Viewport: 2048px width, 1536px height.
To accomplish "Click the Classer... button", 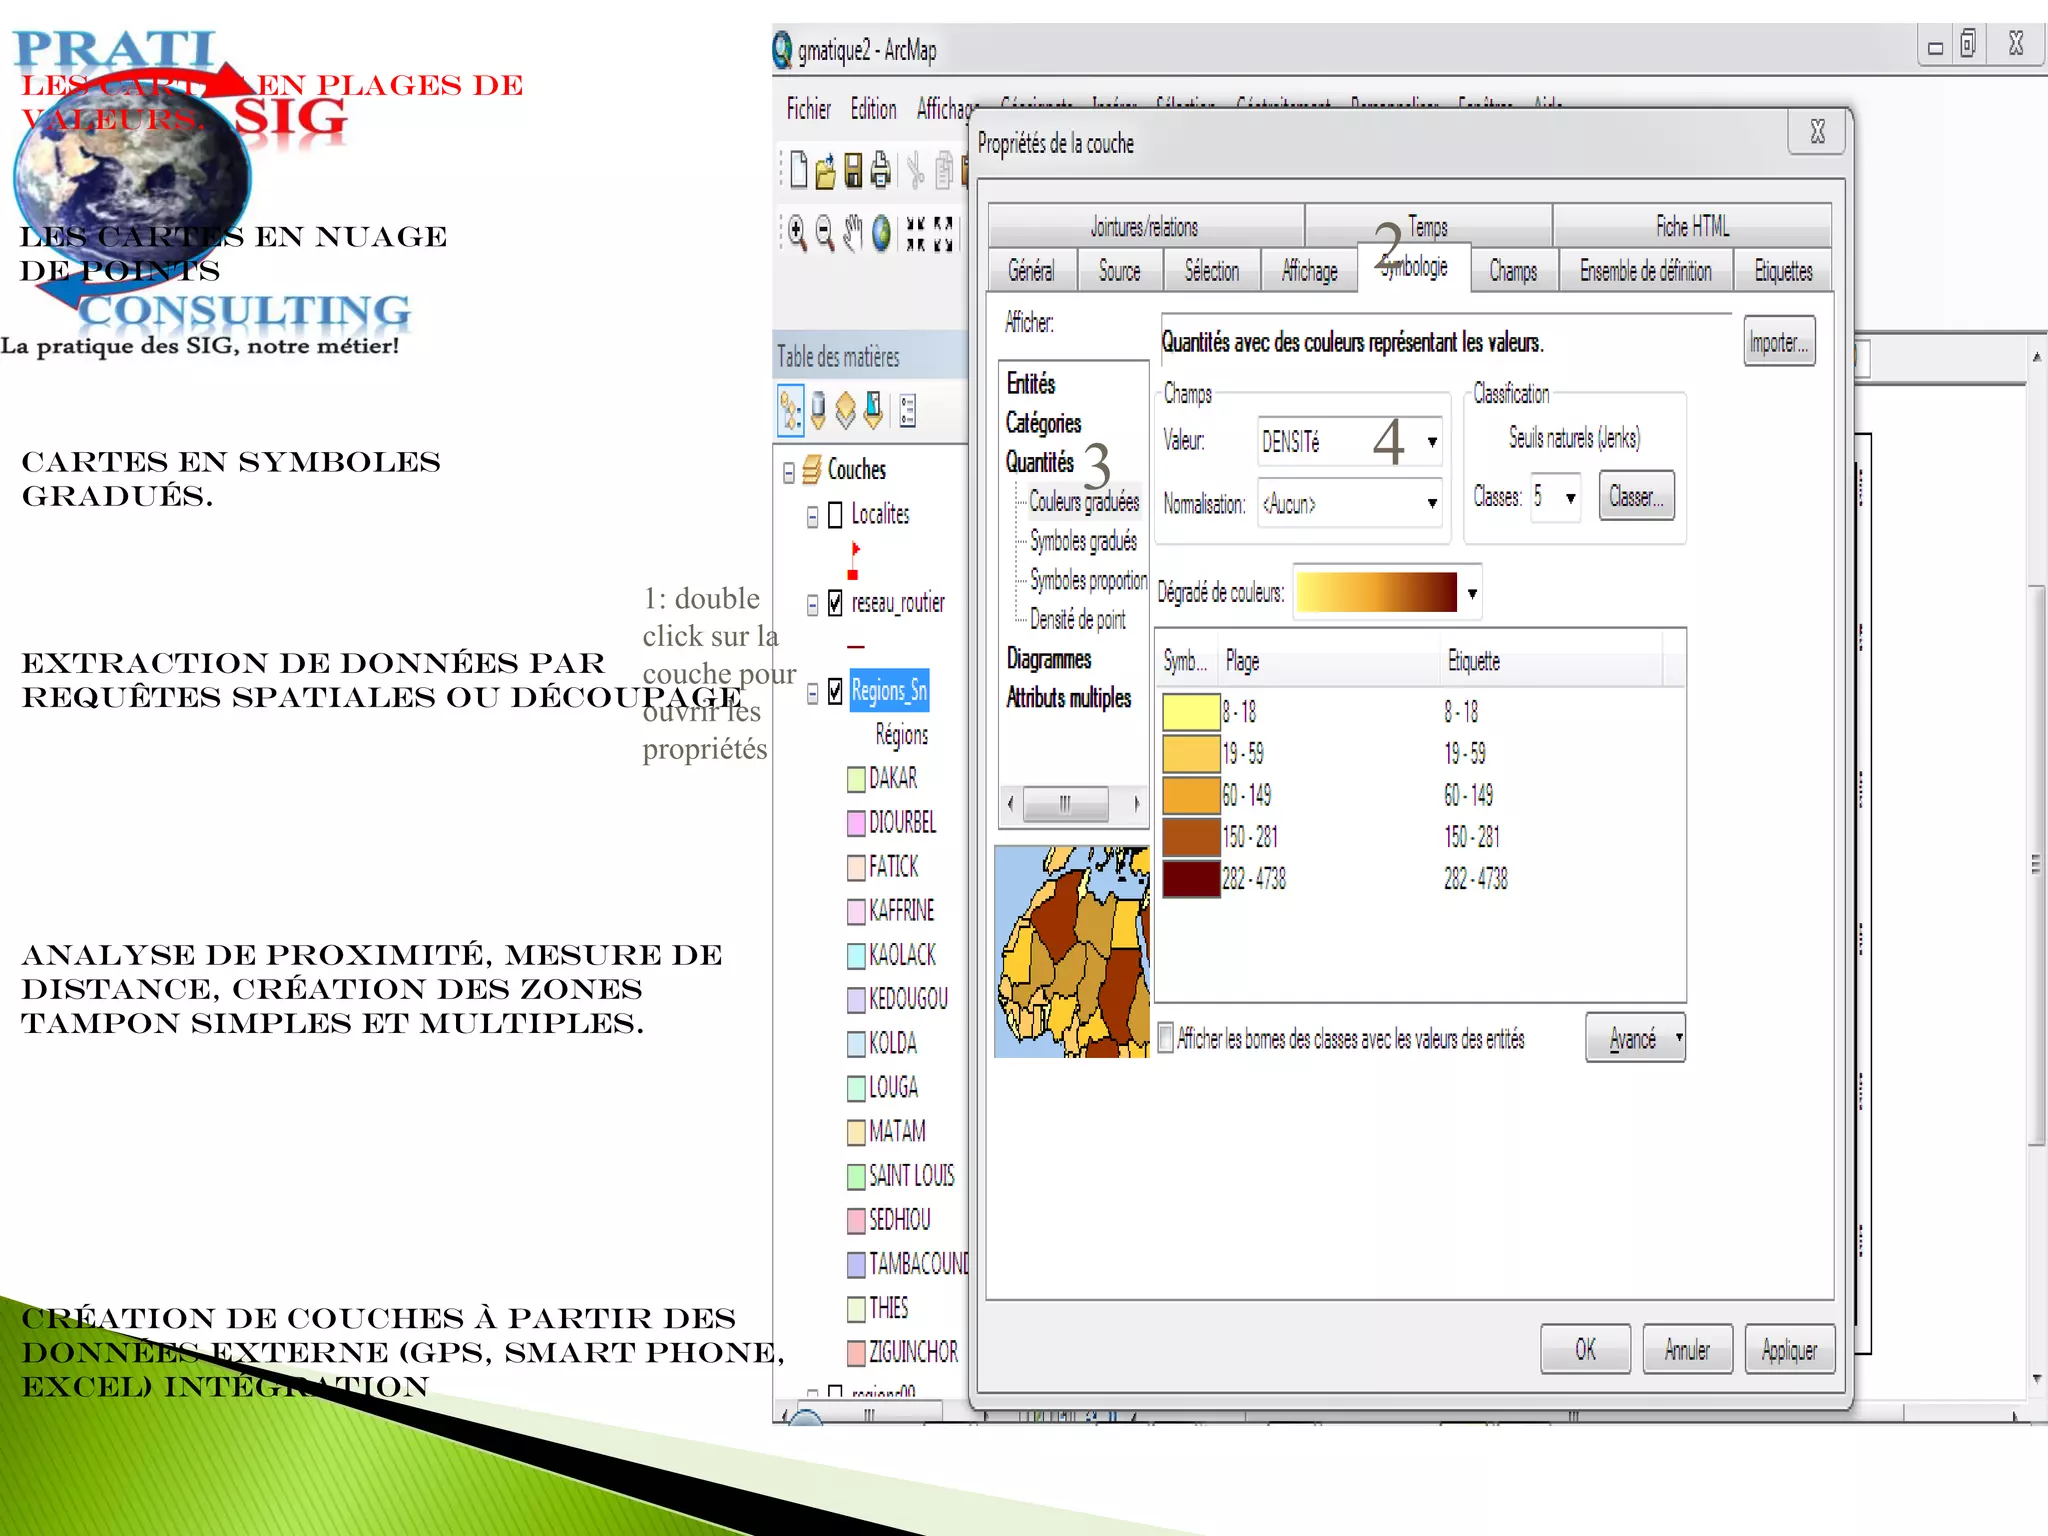I will pyautogui.click(x=1636, y=497).
